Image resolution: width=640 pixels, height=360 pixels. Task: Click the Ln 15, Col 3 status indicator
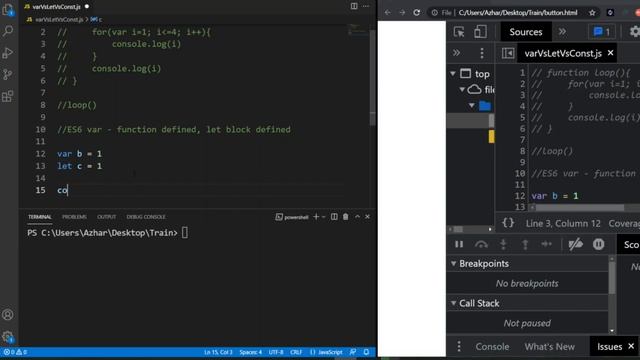218,352
